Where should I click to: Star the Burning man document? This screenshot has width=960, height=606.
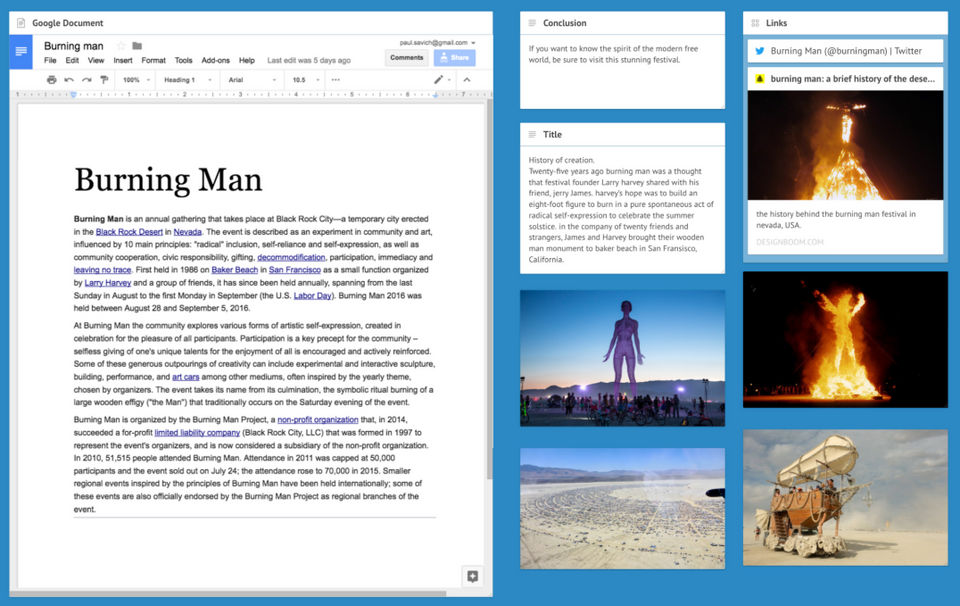pyautogui.click(x=121, y=46)
